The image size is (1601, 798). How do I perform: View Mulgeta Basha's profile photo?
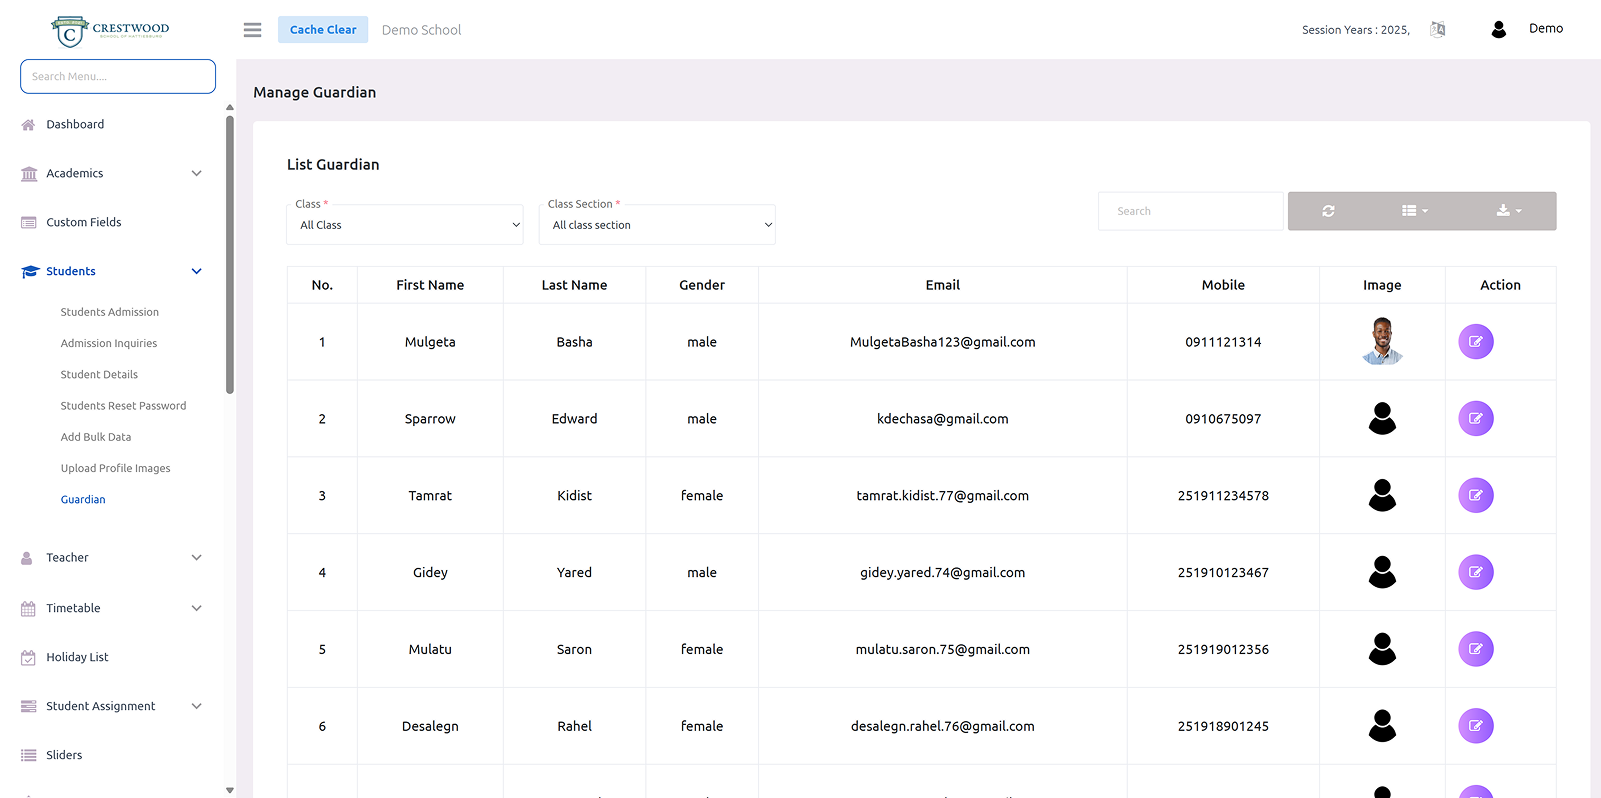(1381, 341)
